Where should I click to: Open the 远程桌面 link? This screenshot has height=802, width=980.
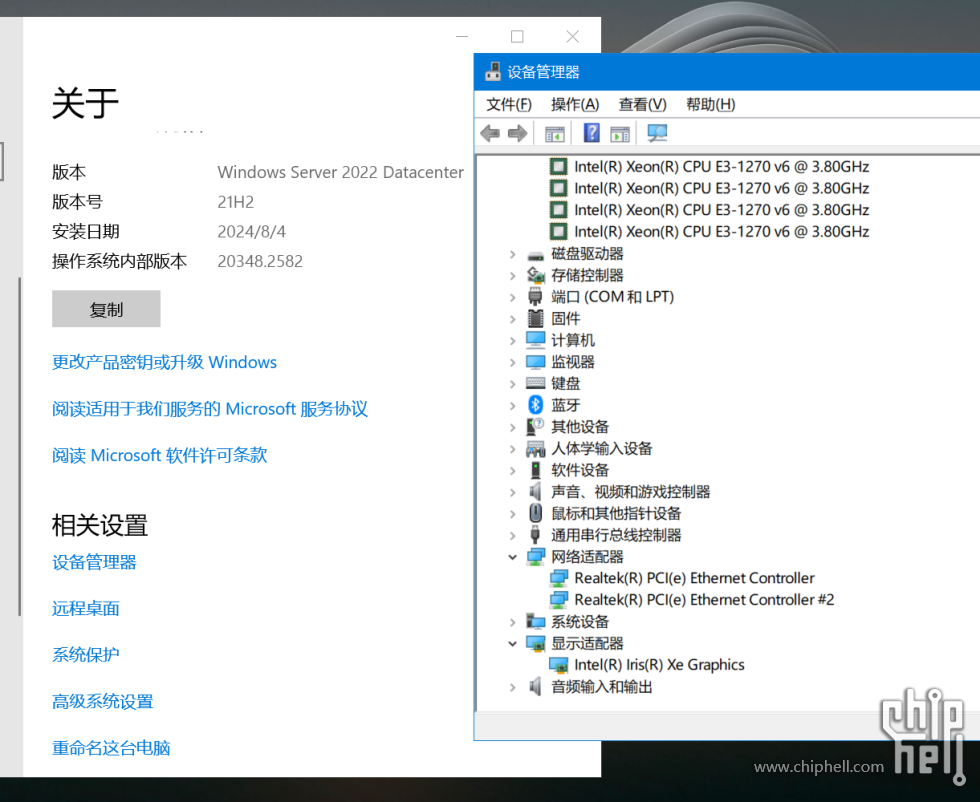point(86,608)
